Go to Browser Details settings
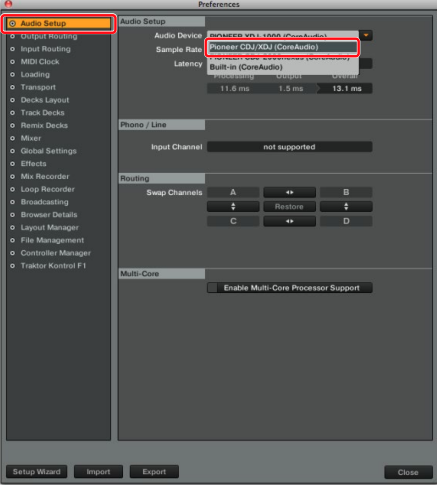The height and width of the screenshot is (485, 437). click(x=49, y=215)
